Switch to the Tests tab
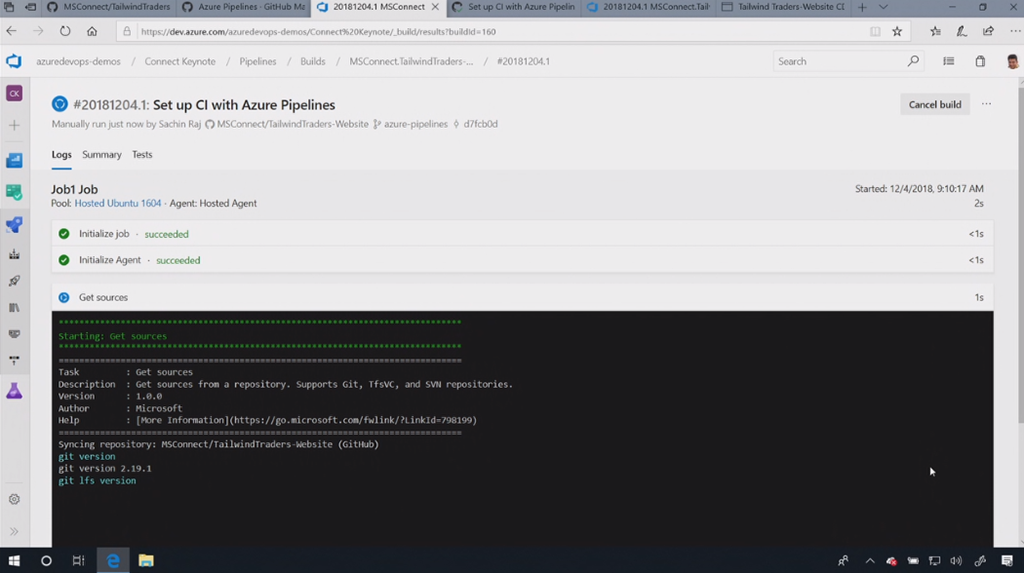Image resolution: width=1024 pixels, height=573 pixels. [142, 155]
